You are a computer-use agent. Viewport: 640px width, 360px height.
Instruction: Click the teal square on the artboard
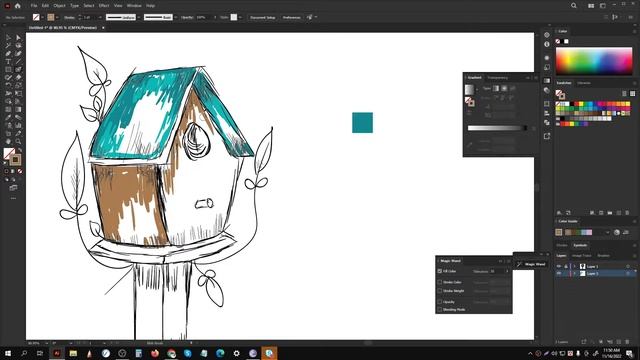coord(362,122)
